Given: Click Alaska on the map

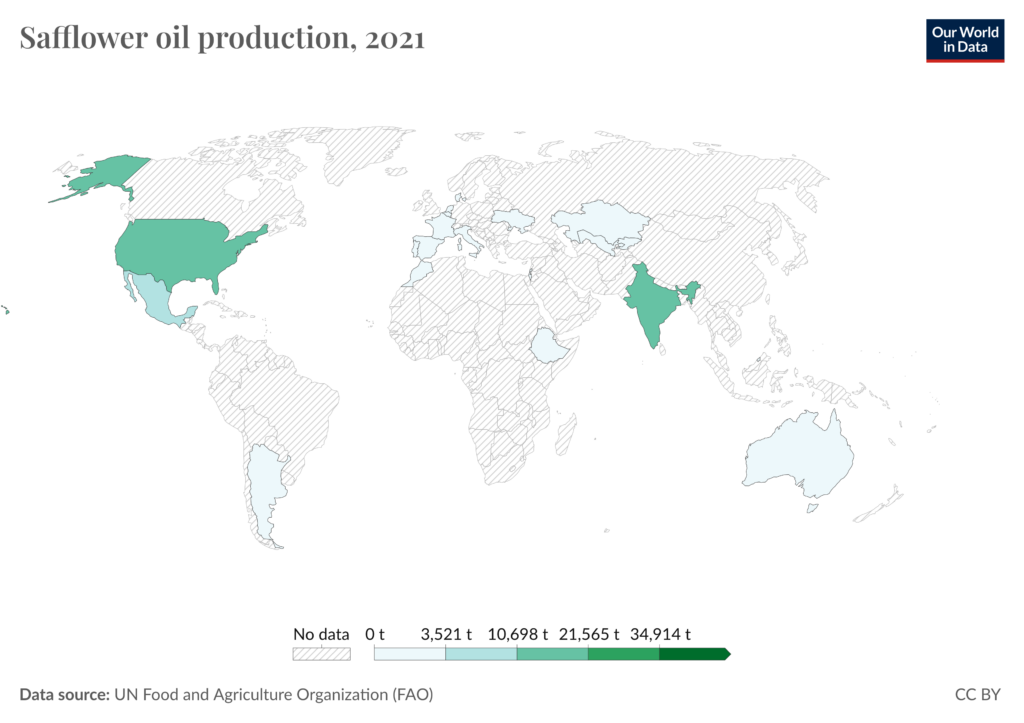Looking at the screenshot, I should point(111,173).
